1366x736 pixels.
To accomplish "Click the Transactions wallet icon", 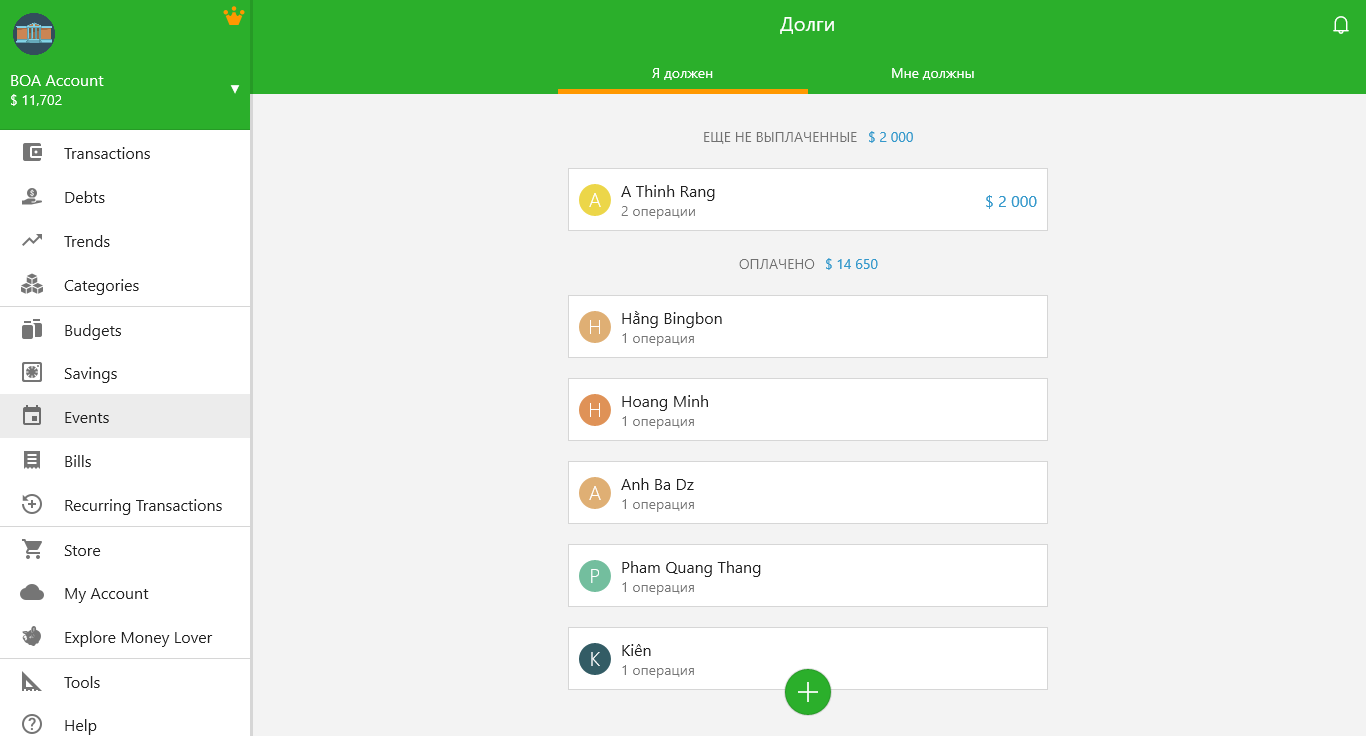I will tap(32, 153).
